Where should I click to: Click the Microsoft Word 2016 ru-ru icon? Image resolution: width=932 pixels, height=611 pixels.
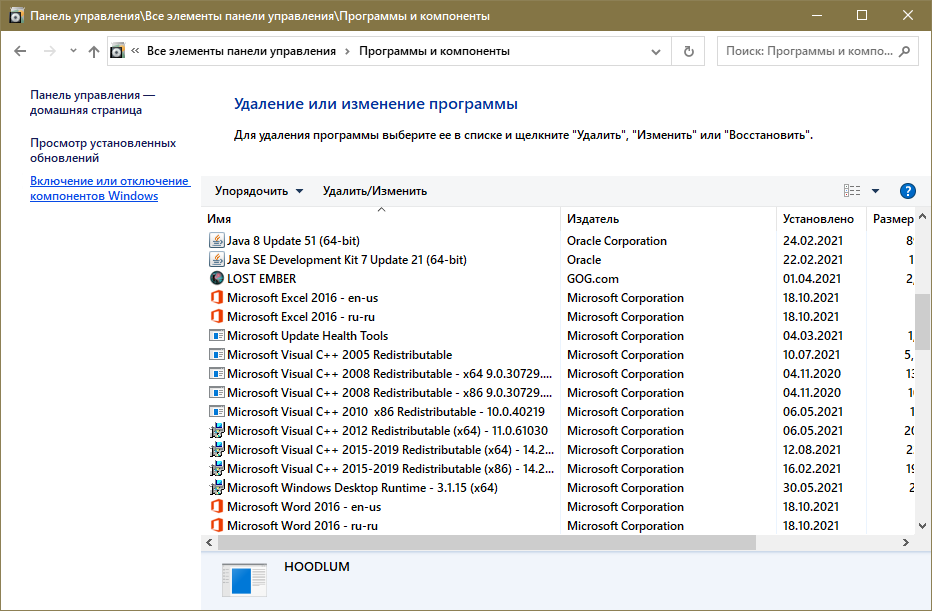[x=217, y=526]
